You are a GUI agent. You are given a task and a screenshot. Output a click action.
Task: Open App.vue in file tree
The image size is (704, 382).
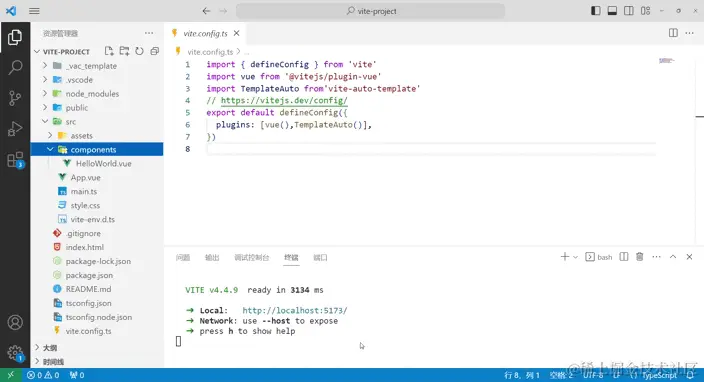(85, 177)
